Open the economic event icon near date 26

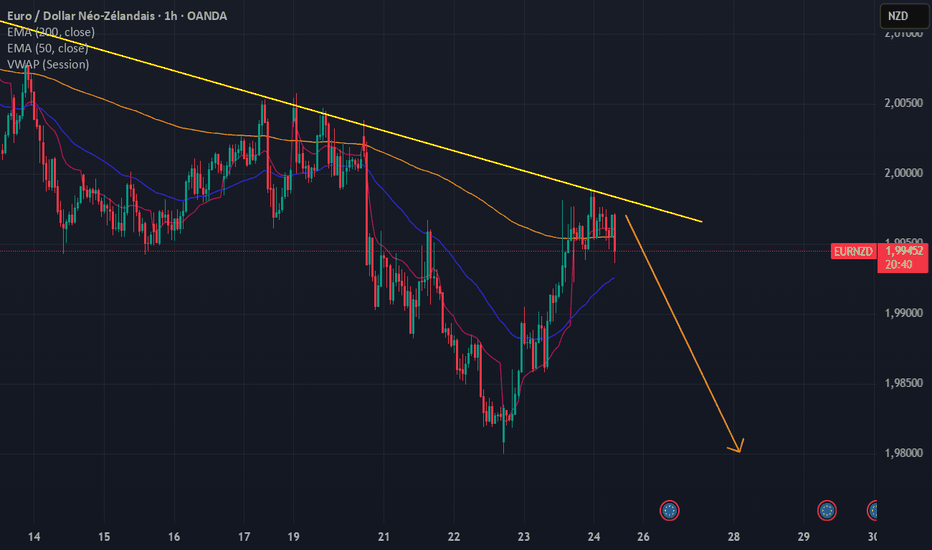669,510
